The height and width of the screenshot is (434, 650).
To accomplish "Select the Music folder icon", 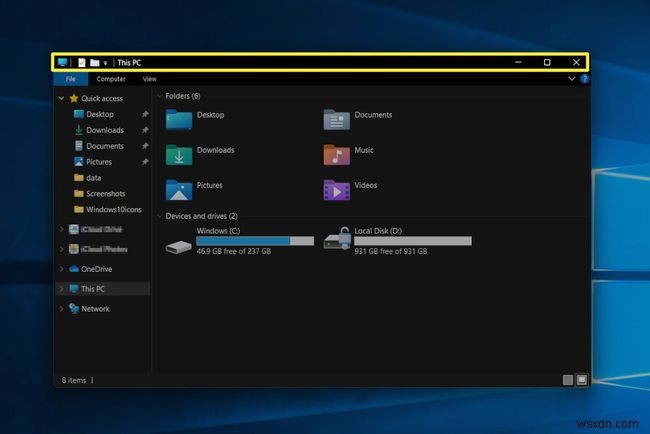I will (336, 155).
